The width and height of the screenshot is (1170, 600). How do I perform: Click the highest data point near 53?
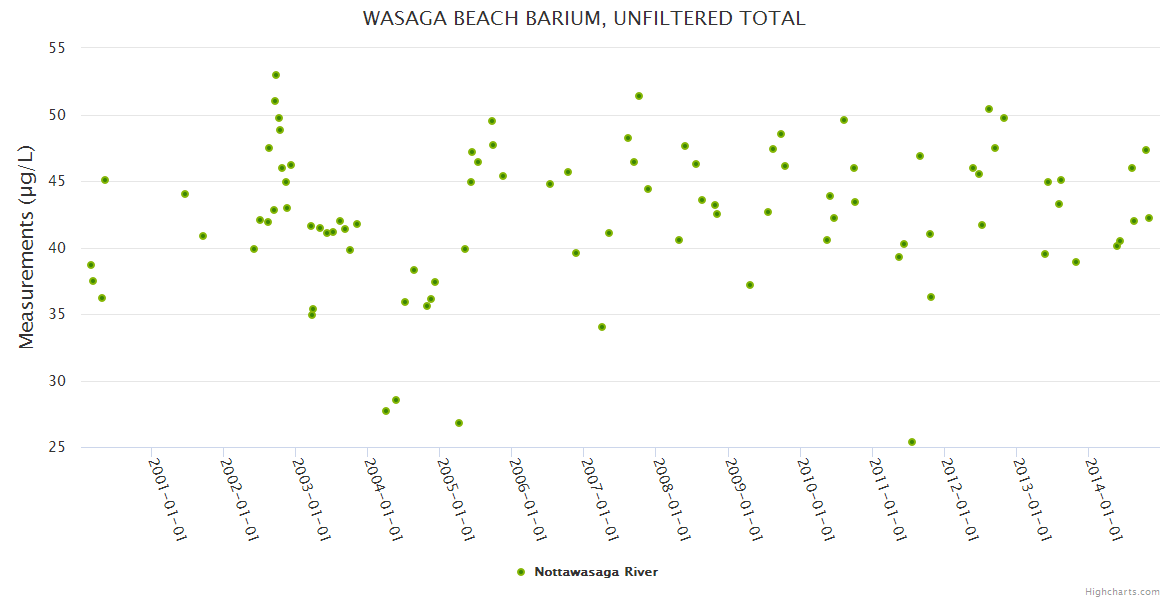pyautogui.click(x=276, y=75)
